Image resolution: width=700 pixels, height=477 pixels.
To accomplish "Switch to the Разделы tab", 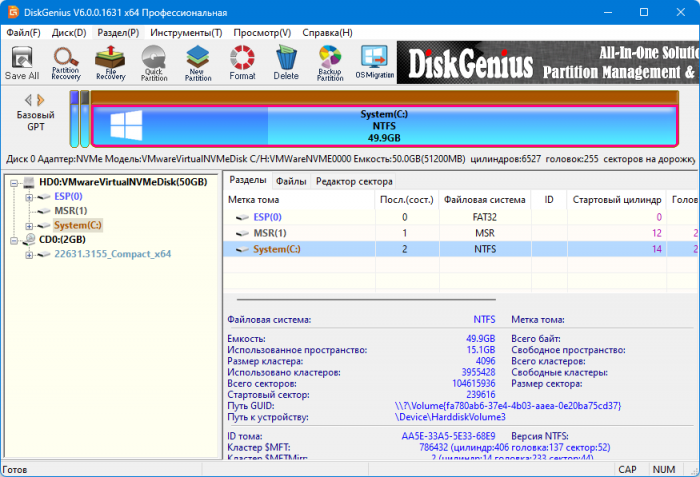I will pyautogui.click(x=247, y=180).
